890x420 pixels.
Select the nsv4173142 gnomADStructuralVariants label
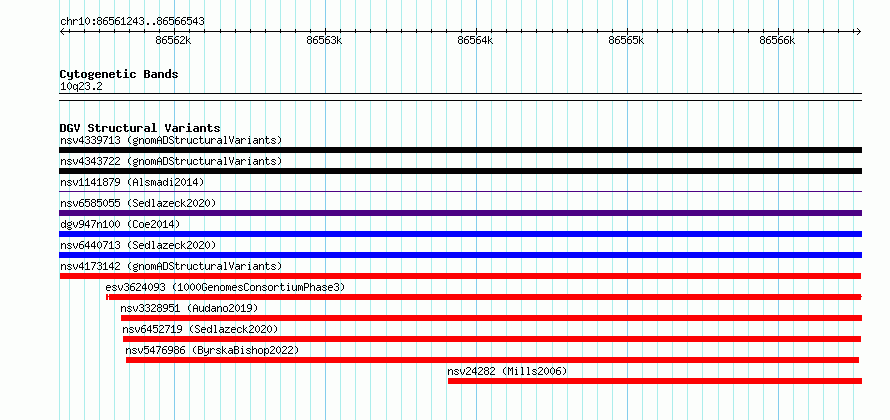coord(171,266)
